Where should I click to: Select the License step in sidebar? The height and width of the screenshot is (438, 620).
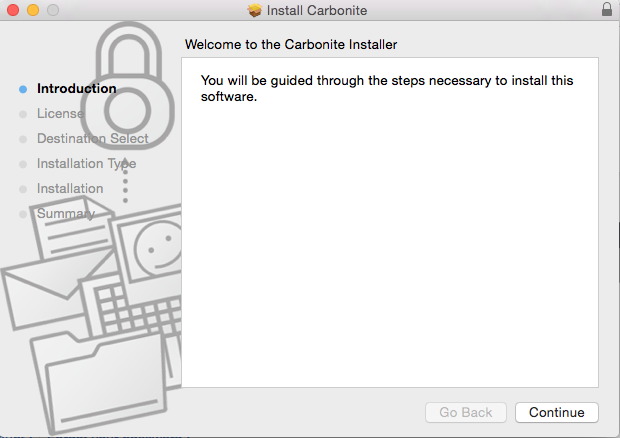60,113
